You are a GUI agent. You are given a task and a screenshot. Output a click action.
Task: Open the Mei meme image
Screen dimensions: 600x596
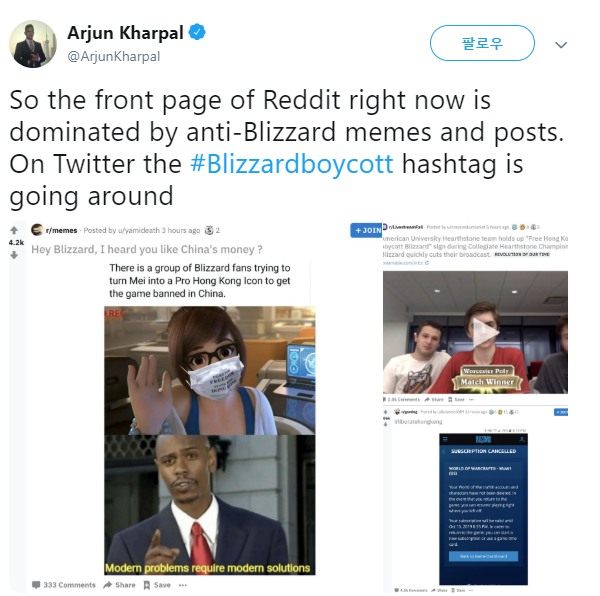(x=210, y=370)
